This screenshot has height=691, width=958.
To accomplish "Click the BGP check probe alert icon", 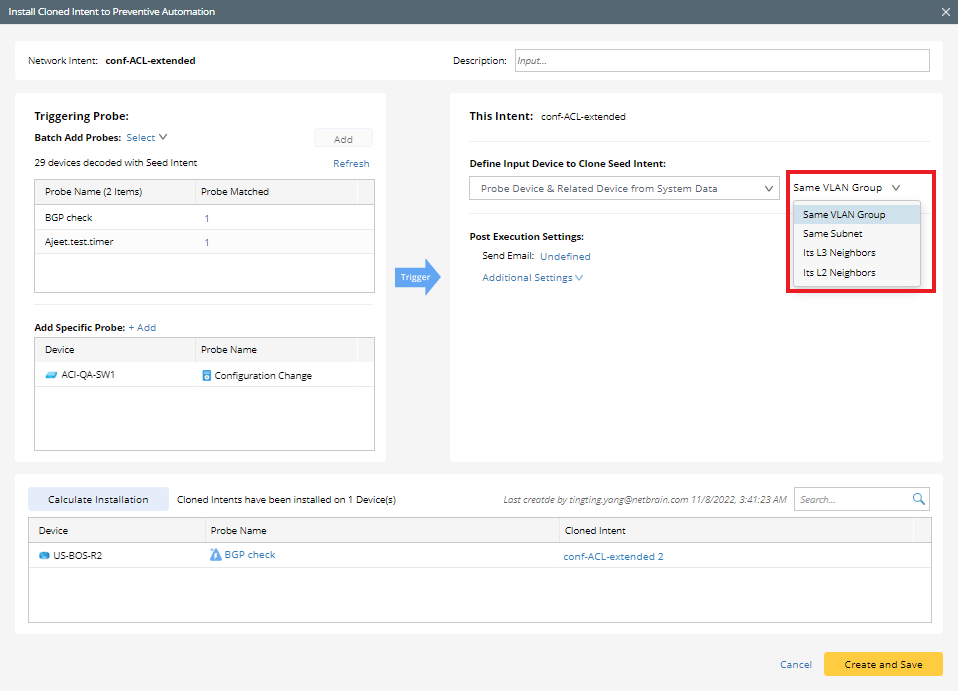I will [215, 555].
